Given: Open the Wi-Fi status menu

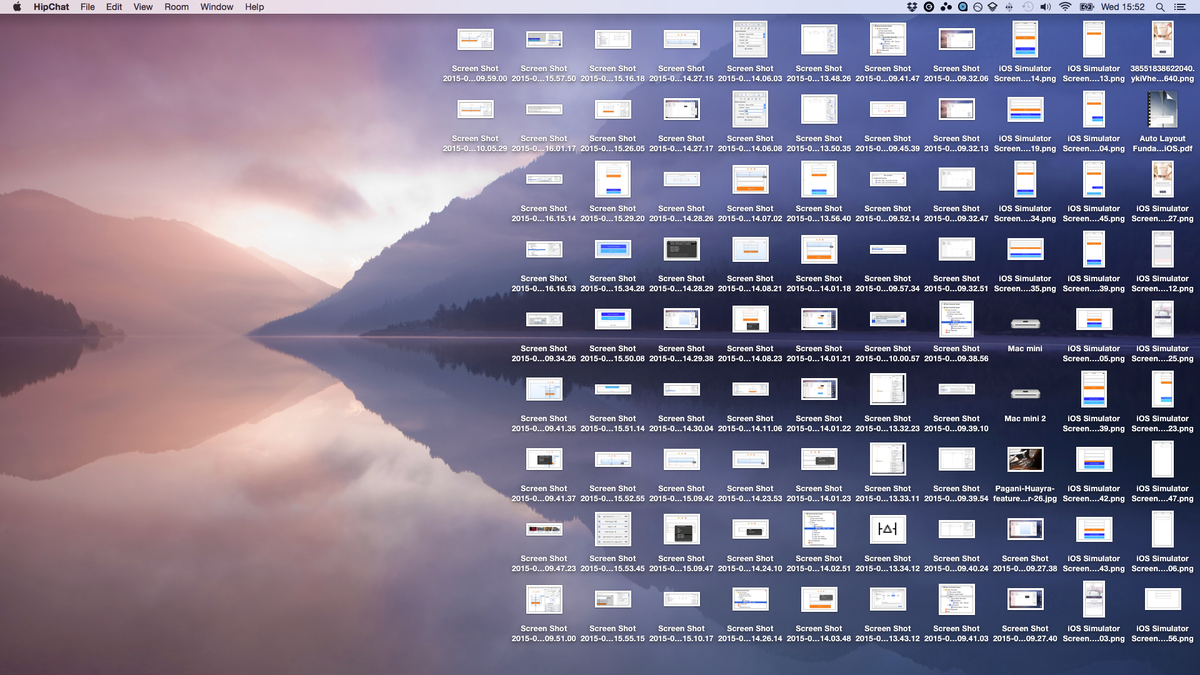Looking at the screenshot, I should (1064, 7).
